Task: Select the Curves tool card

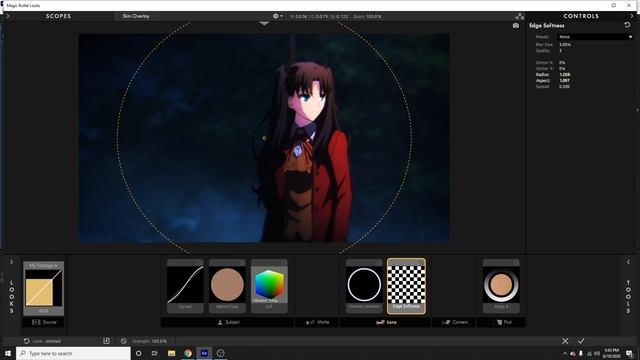Action: coord(185,286)
